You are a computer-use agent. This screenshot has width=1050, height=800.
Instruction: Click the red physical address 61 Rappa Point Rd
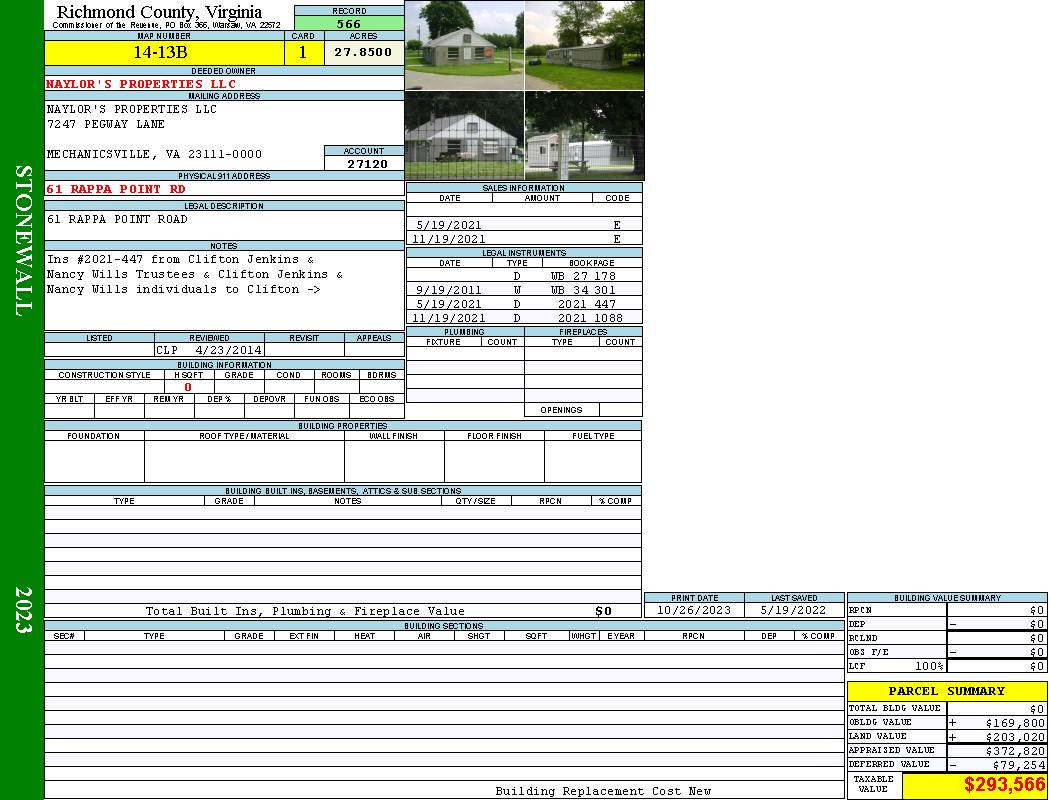[x=116, y=189]
